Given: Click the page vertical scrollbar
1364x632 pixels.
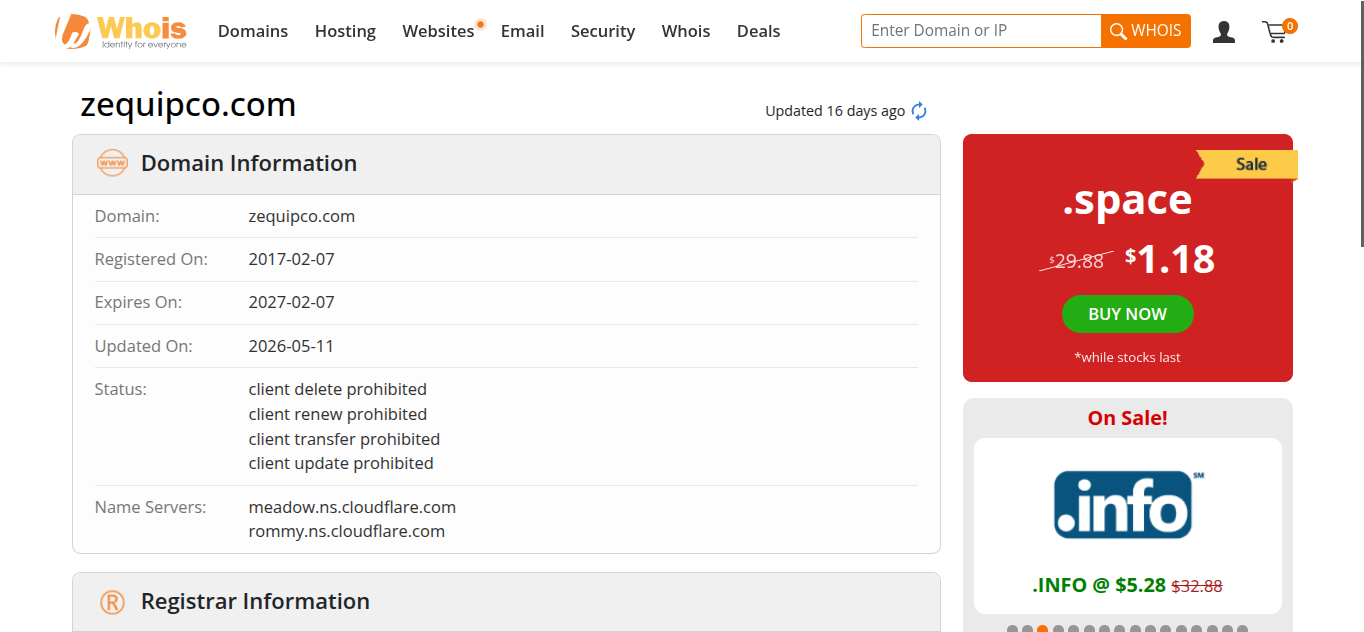Looking at the screenshot, I should [1361, 125].
